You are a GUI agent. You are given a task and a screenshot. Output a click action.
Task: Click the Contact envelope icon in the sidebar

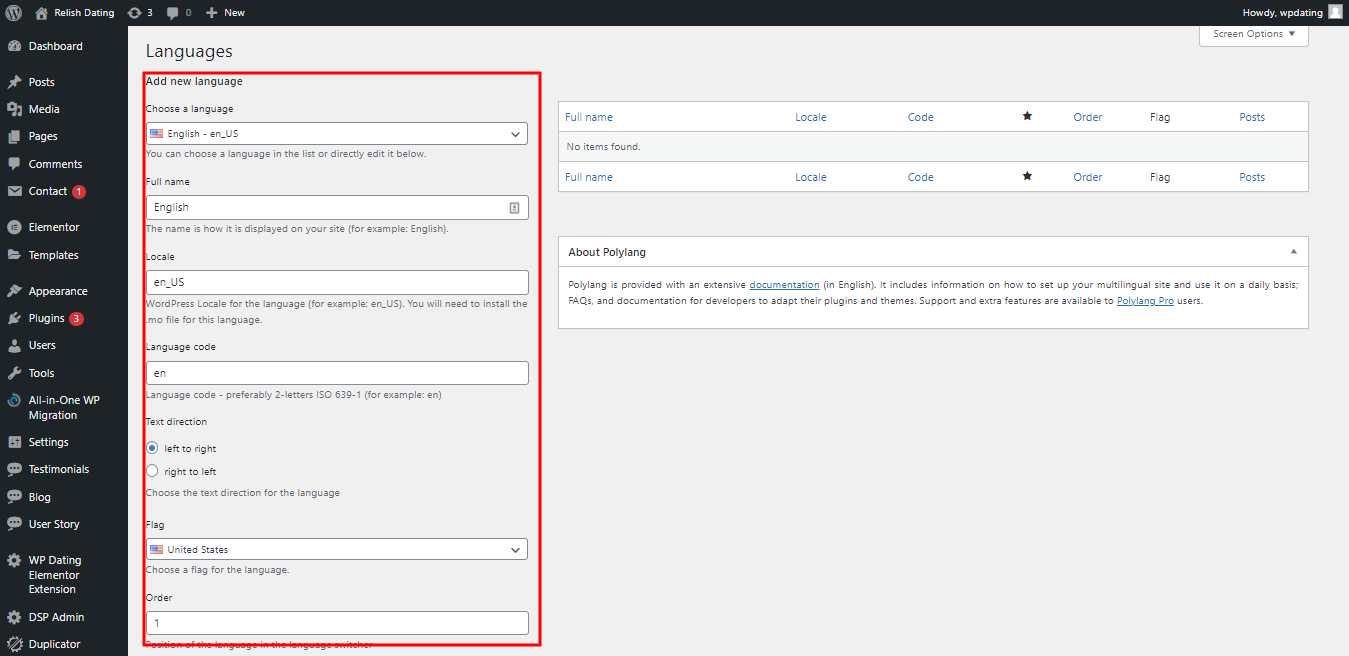point(14,191)
